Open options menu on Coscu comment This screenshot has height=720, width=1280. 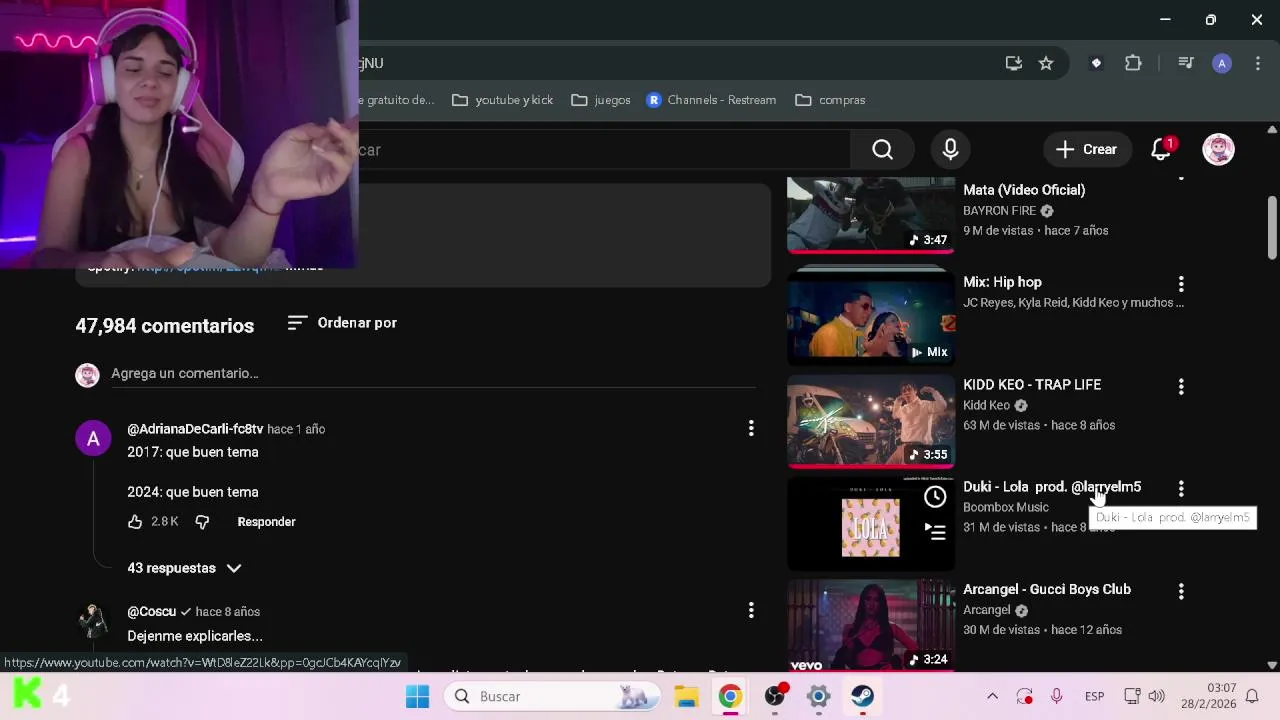click(751, 611)
